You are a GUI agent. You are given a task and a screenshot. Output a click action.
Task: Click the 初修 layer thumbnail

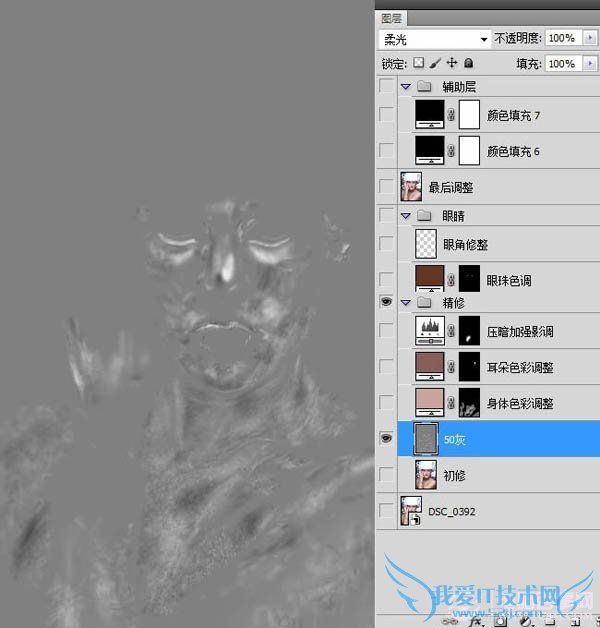[426, 475]
